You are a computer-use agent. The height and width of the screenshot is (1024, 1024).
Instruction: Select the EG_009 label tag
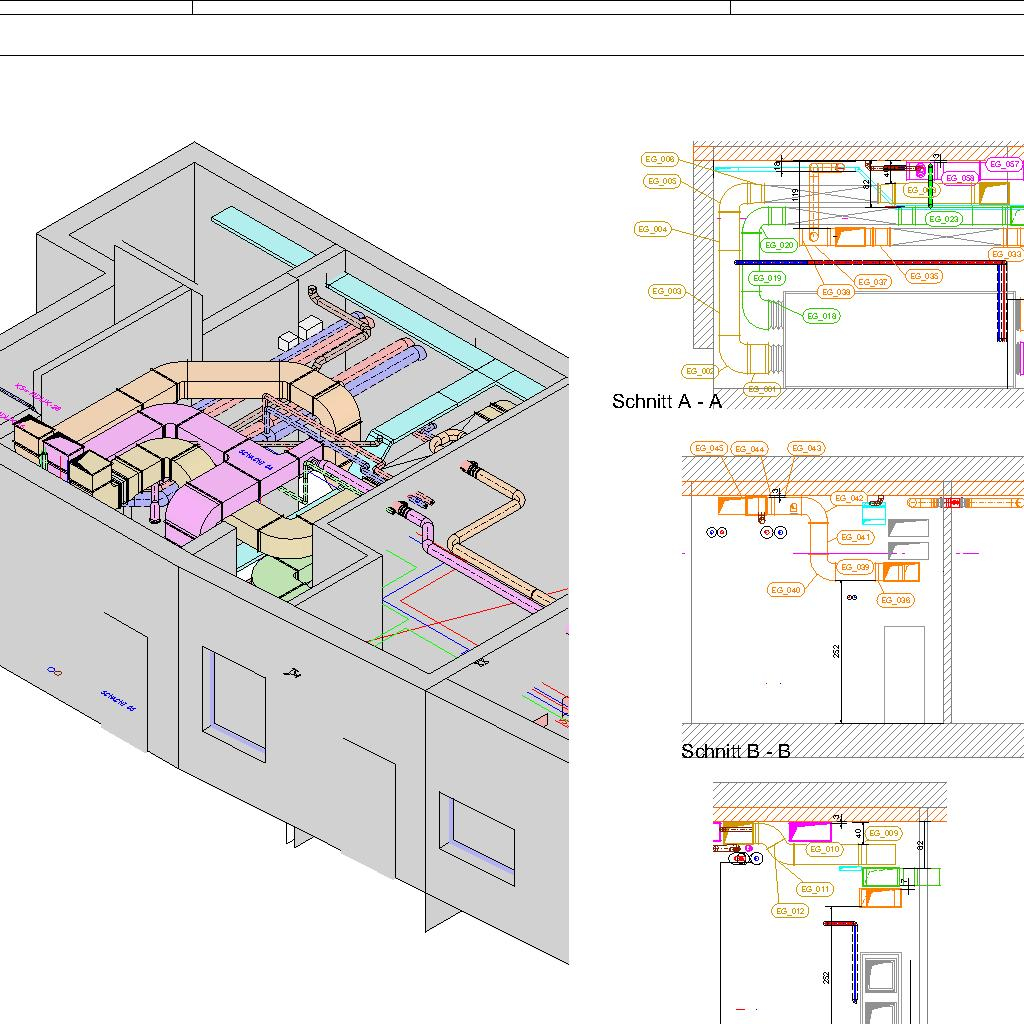(884, 833)
